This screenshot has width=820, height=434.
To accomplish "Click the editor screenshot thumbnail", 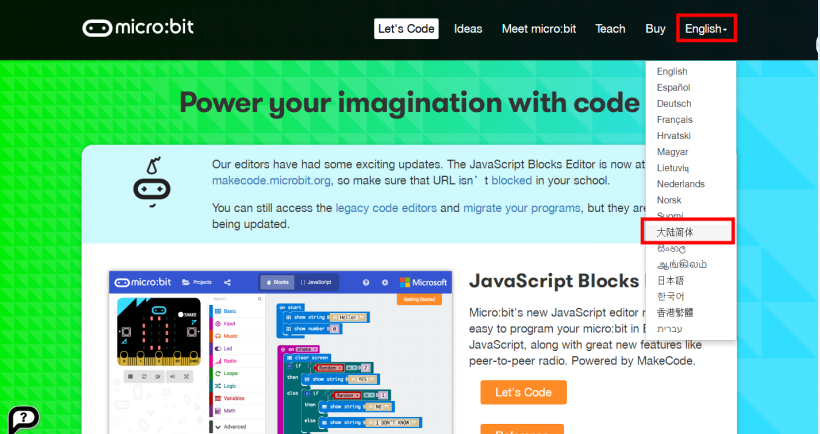I will pyautogui.click(x=280, y=352).
